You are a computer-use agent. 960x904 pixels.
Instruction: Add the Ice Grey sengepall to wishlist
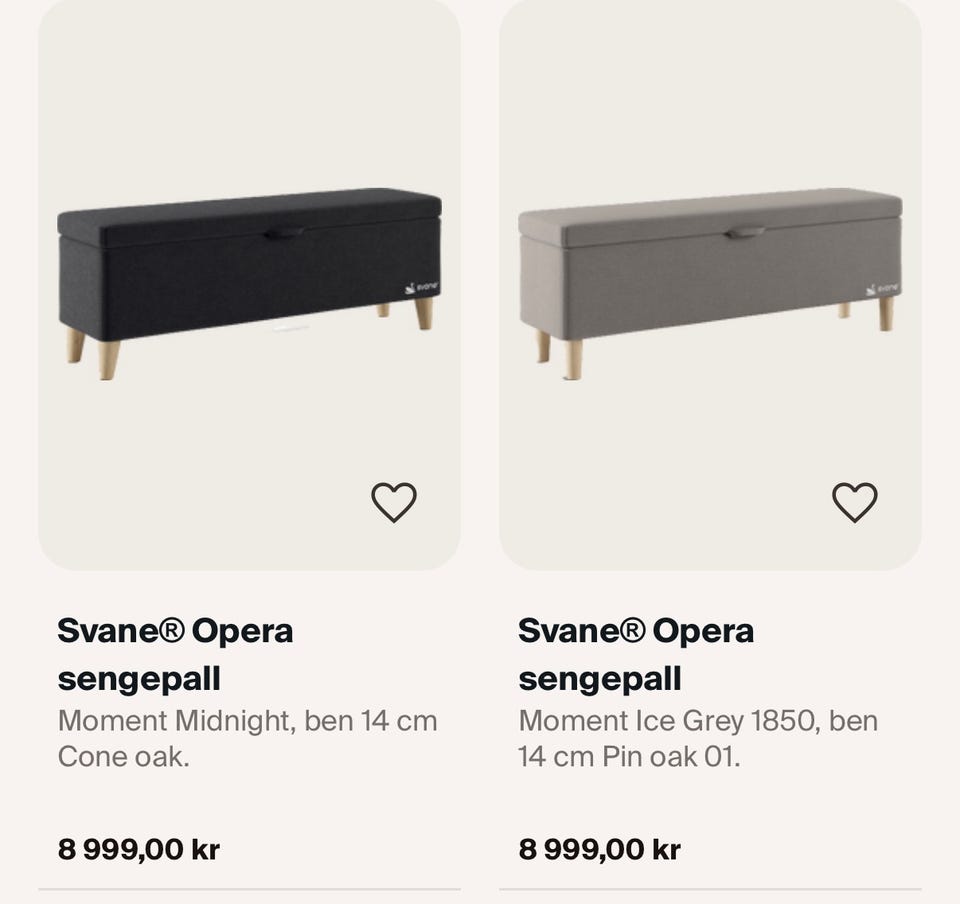pyautogui.click(x=855, y=502)
